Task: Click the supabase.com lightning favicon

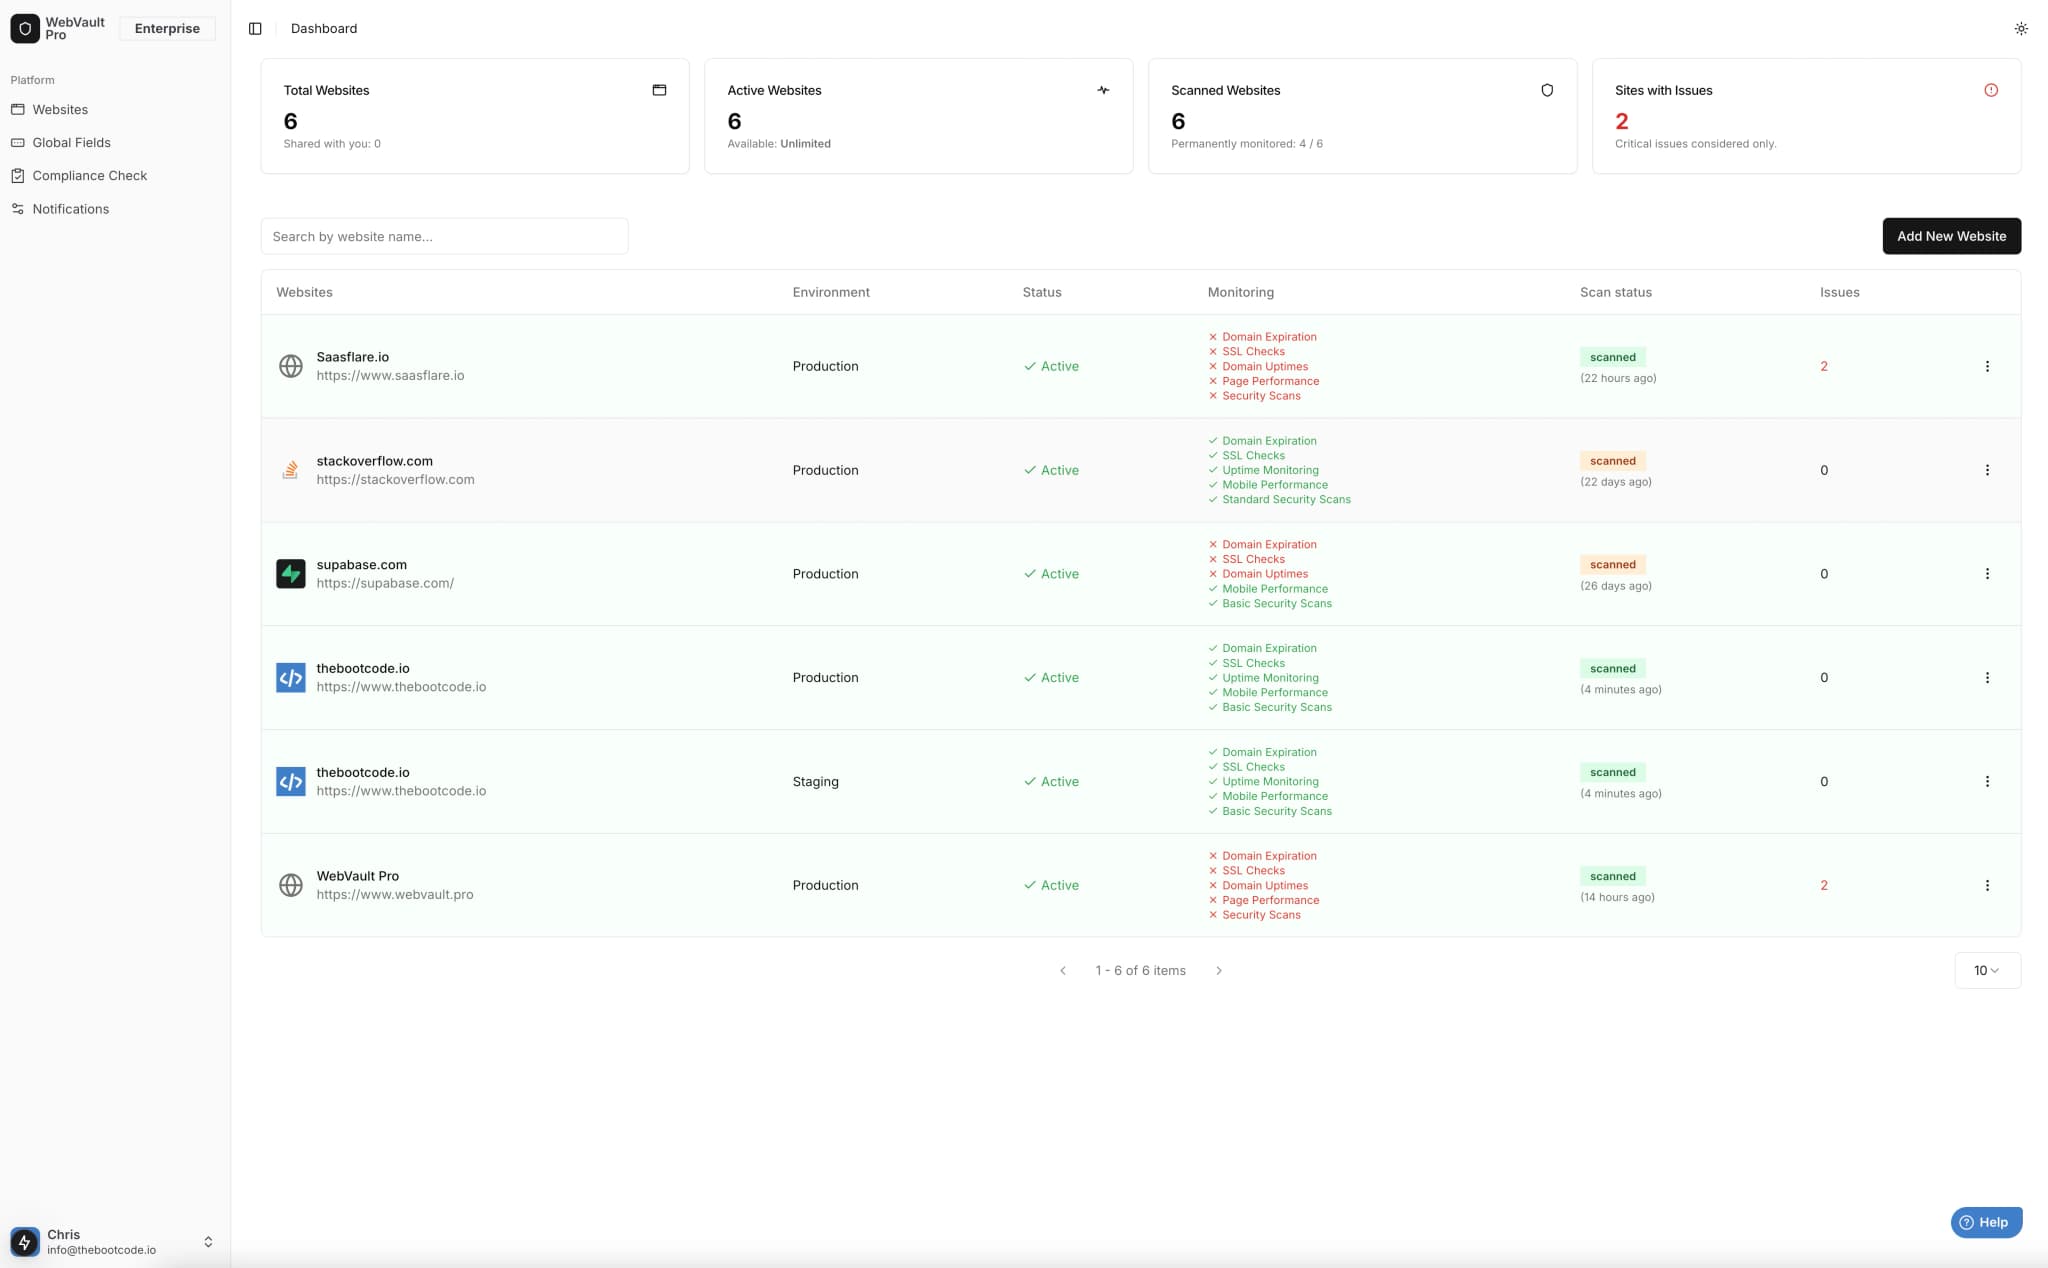Action: (291, 574)
